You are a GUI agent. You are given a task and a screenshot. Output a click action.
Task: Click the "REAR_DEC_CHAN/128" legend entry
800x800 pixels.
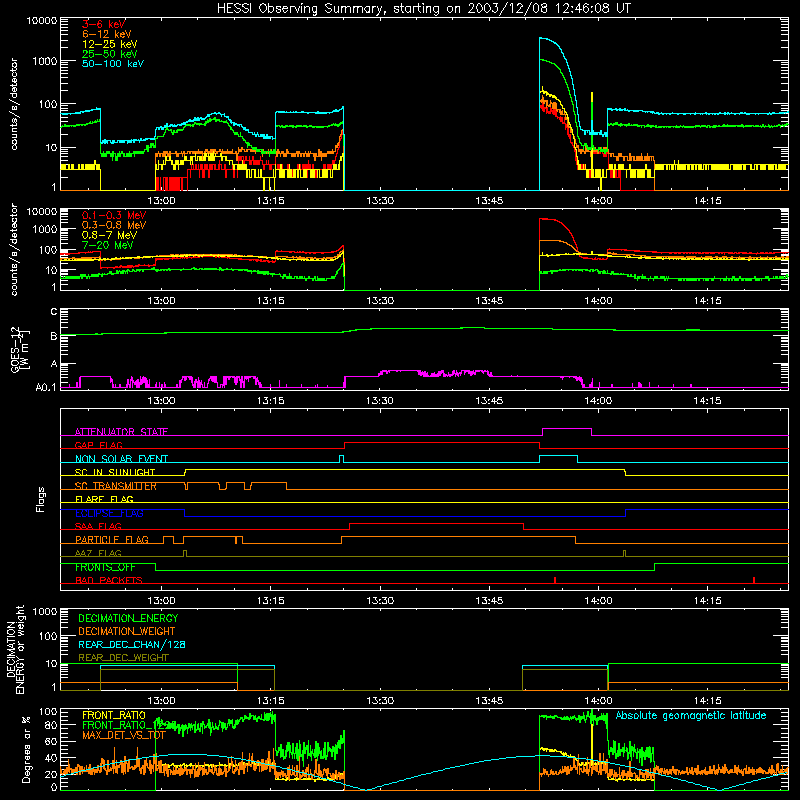pos(132,644)
